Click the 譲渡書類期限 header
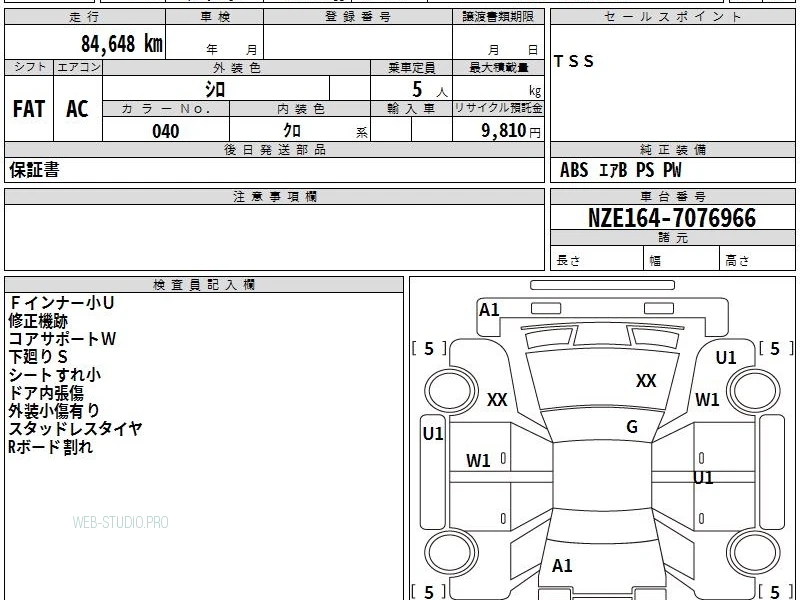The image size is (800, 600). 498,17
